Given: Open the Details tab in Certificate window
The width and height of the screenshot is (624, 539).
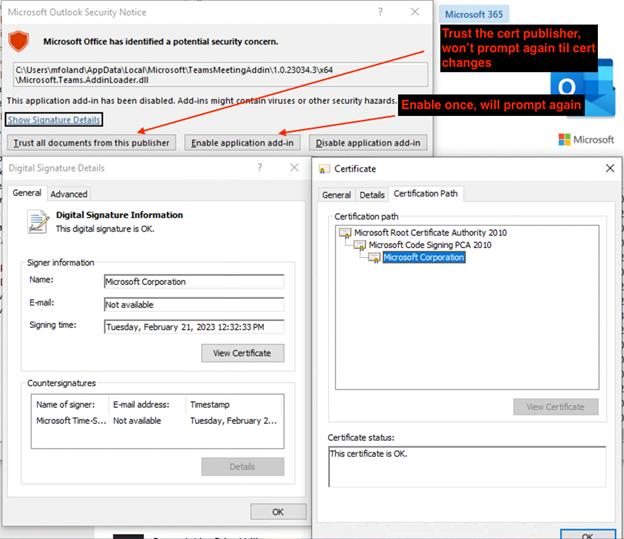Looking at the screenshot, I should click(x=372, y=195).
